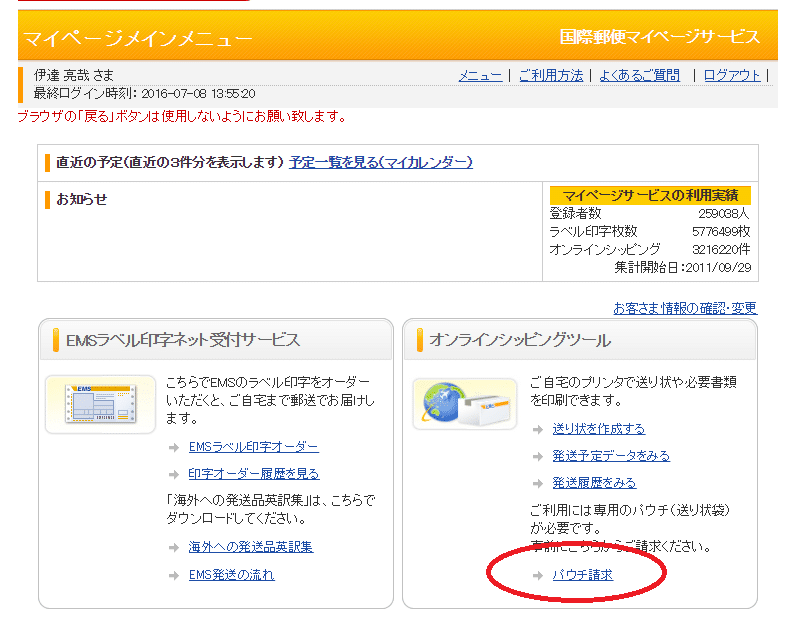
Task: Click 国際郵便マイページサービス header text
Action: tap(659, 37)
